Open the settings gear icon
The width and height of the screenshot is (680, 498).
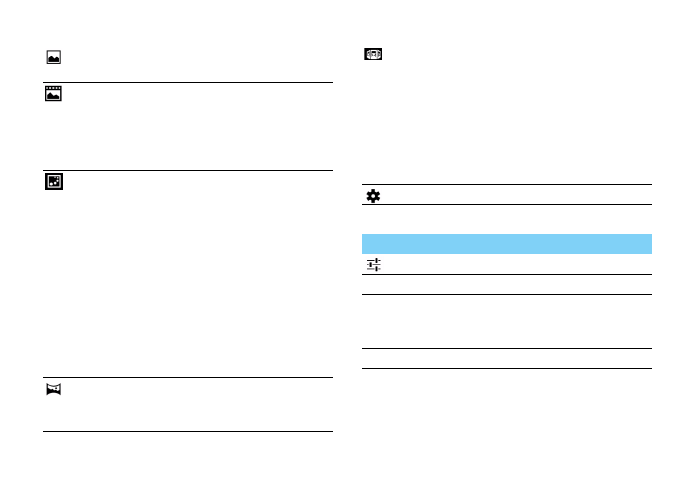click(x=373, y=196)
